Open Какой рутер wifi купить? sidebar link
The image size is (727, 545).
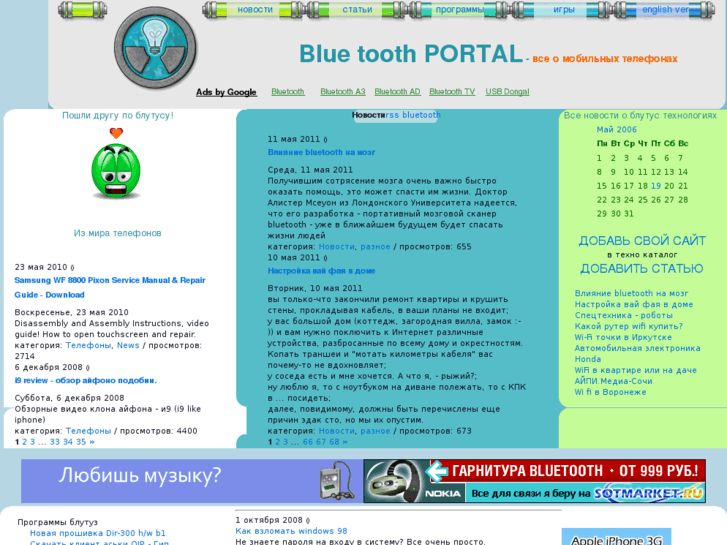click(629, 326)
